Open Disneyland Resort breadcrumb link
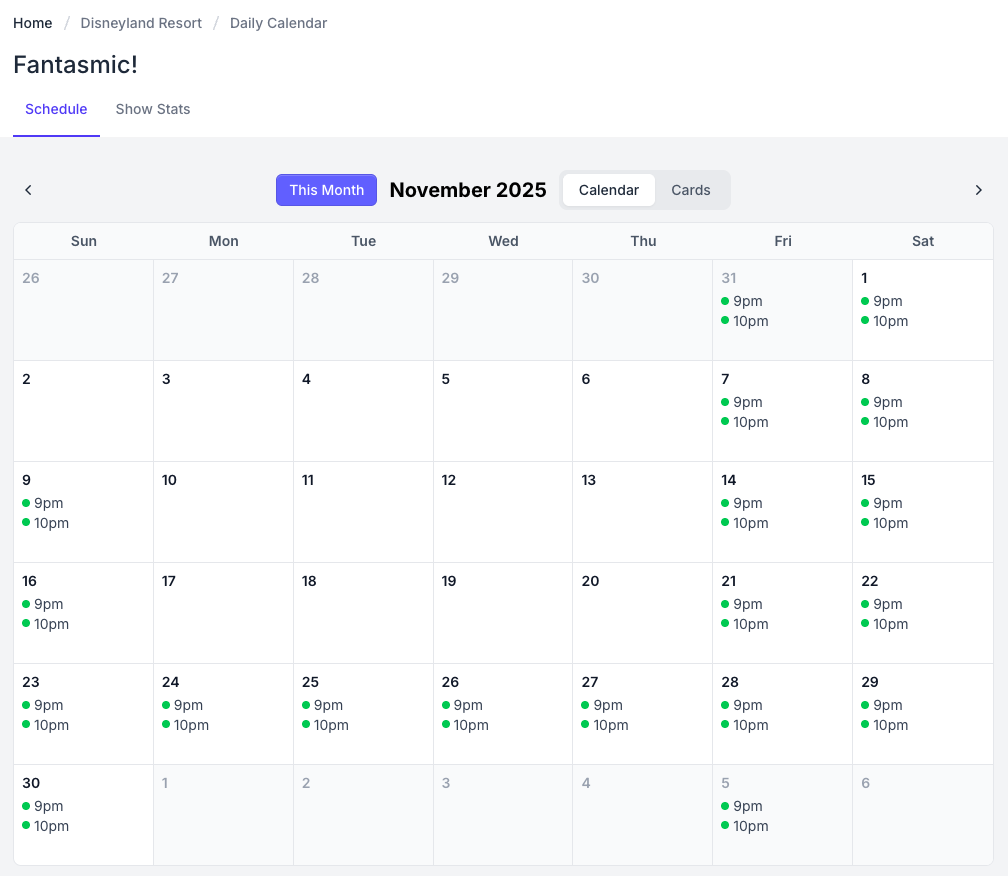This screenshot has width=1008, height=876. pyautogui.click(x=141, y=23)
